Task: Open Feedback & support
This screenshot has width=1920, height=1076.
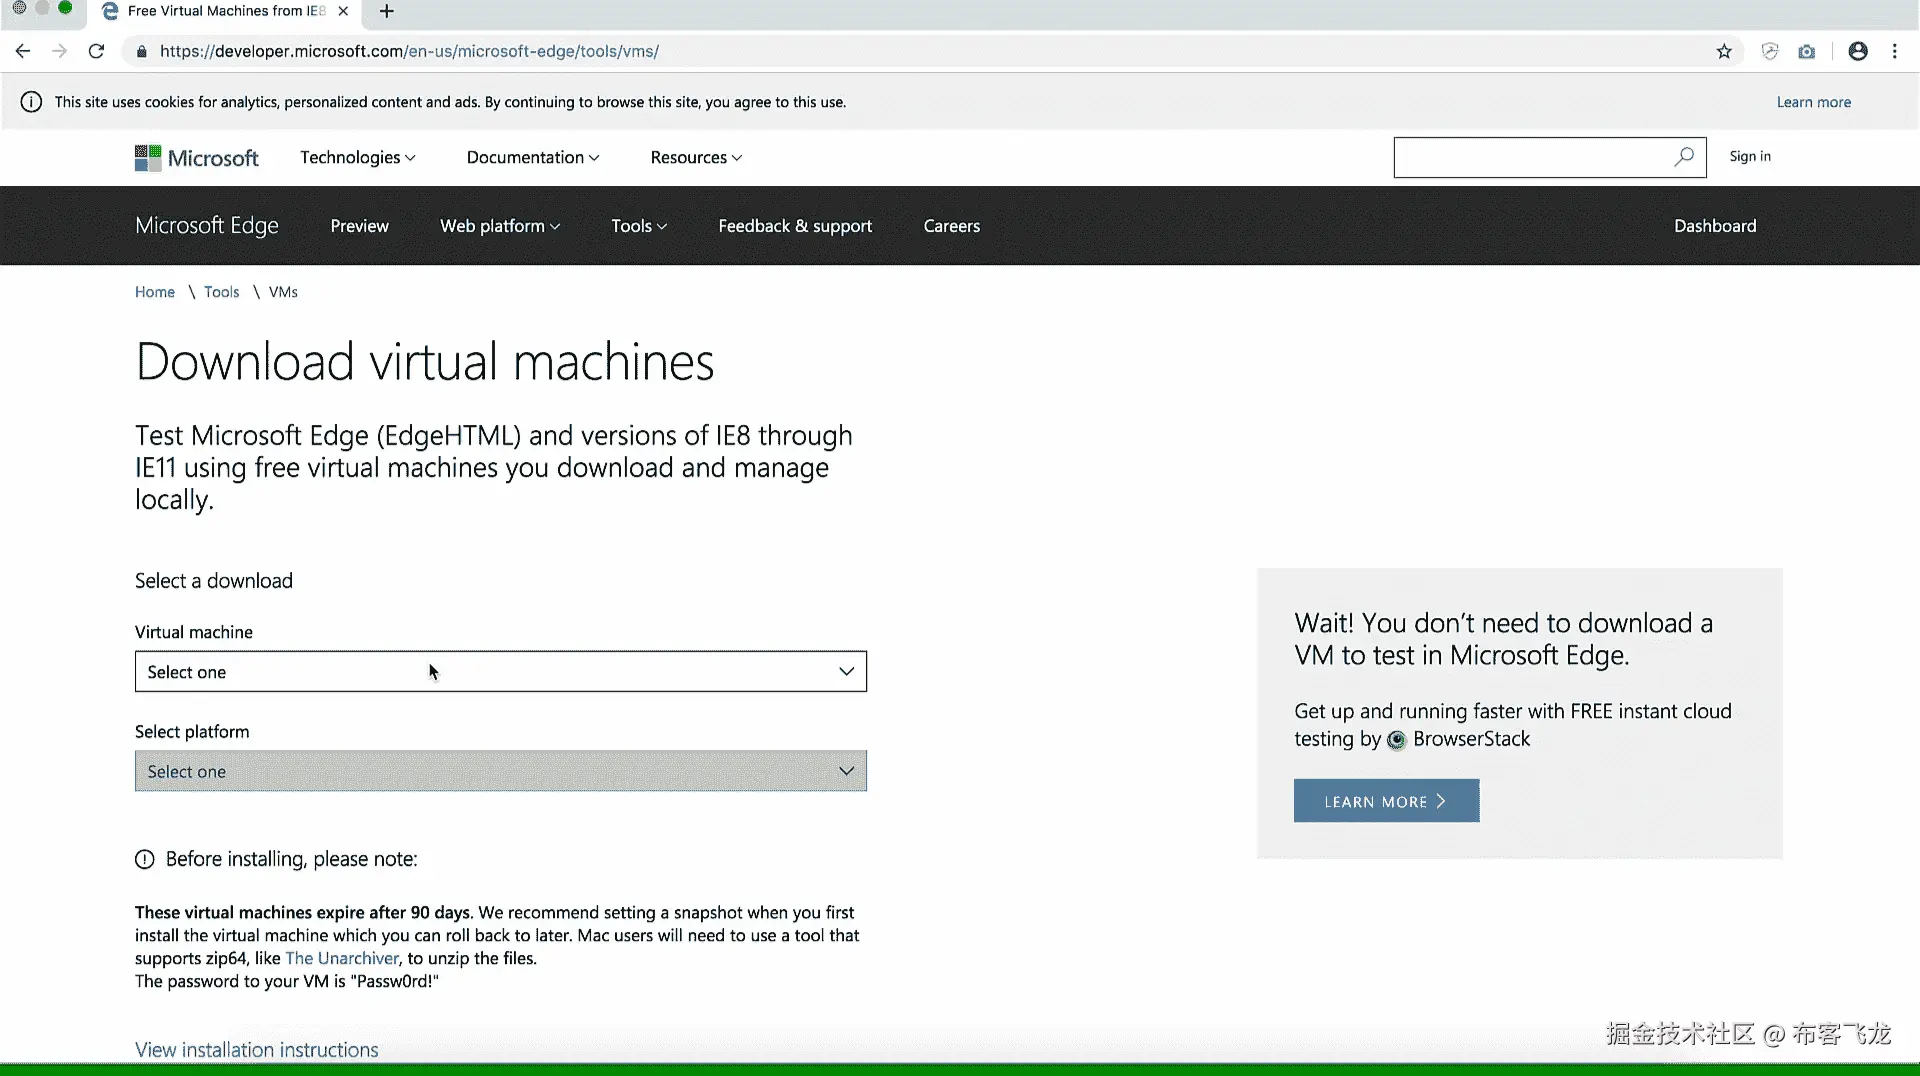Action: click(795, 226)
